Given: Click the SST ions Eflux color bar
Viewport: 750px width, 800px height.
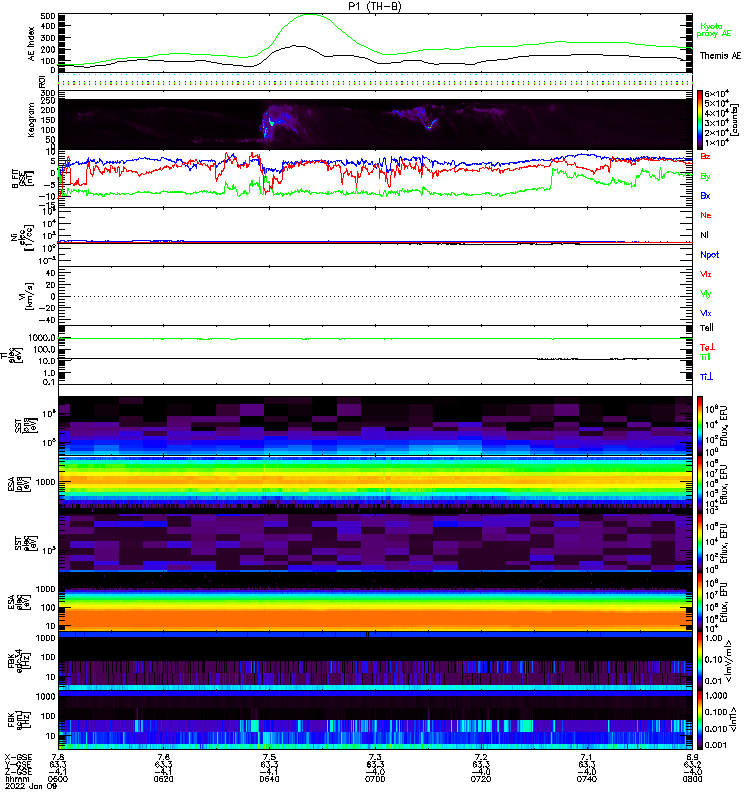Looking at the screenshot, I should [700, 426].
